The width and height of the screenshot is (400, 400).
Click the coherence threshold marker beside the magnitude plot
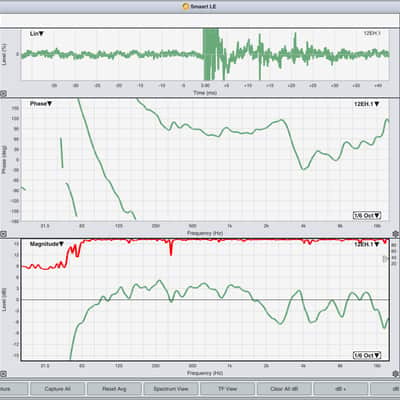click(x=385, y=258)
